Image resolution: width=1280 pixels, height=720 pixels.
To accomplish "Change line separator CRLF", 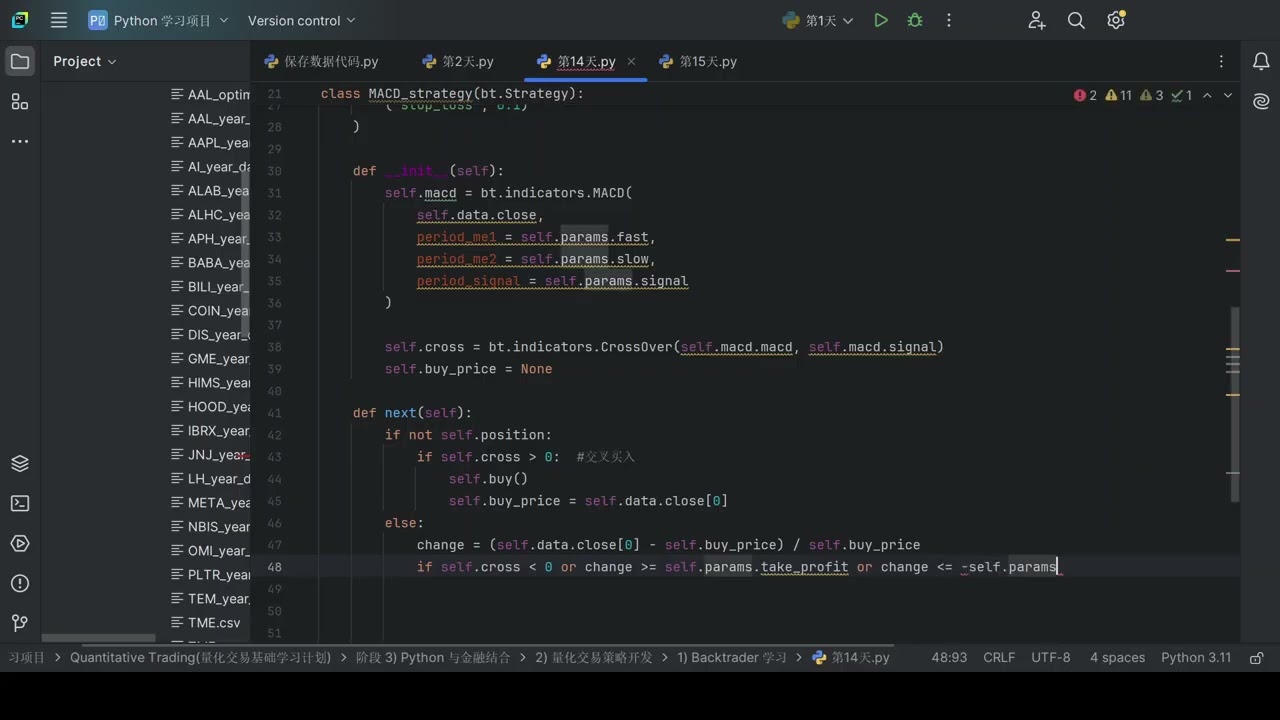I will (999, 657).
